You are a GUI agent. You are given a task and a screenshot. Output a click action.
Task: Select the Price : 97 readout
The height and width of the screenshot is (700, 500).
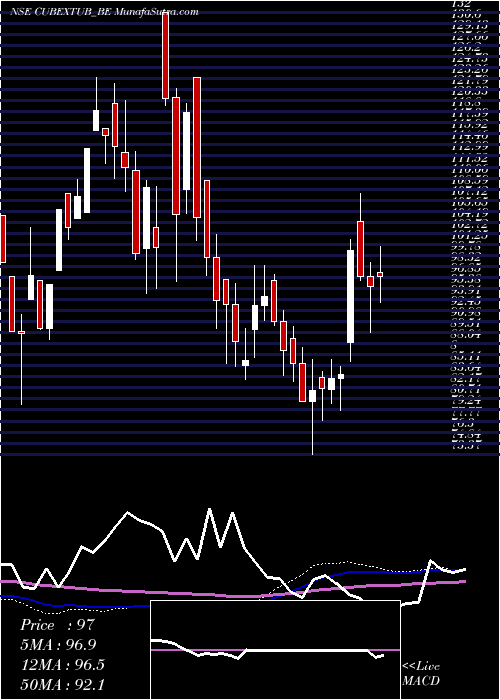(x=58, y=624)
